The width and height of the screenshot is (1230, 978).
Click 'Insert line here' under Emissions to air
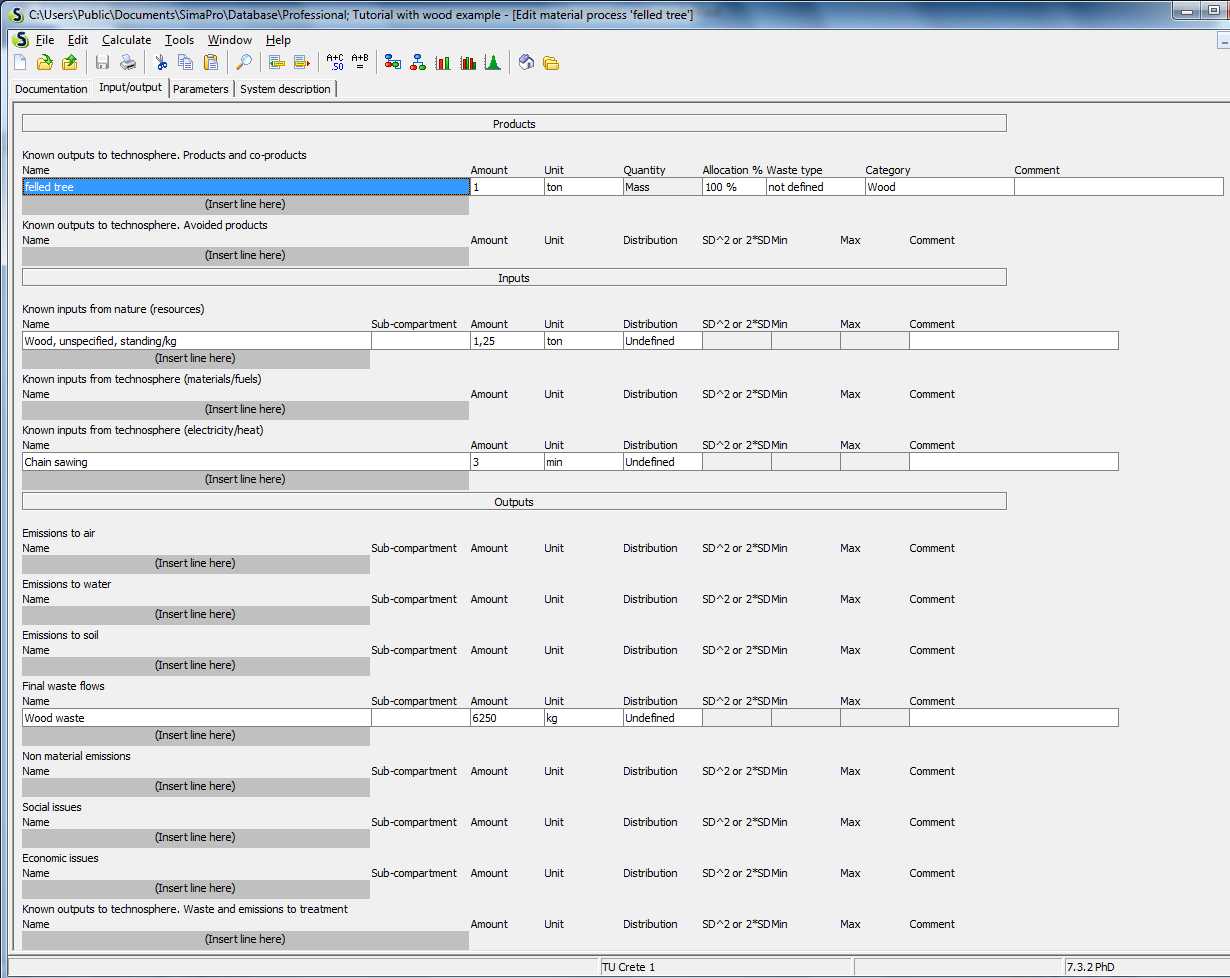click(196, 563)
